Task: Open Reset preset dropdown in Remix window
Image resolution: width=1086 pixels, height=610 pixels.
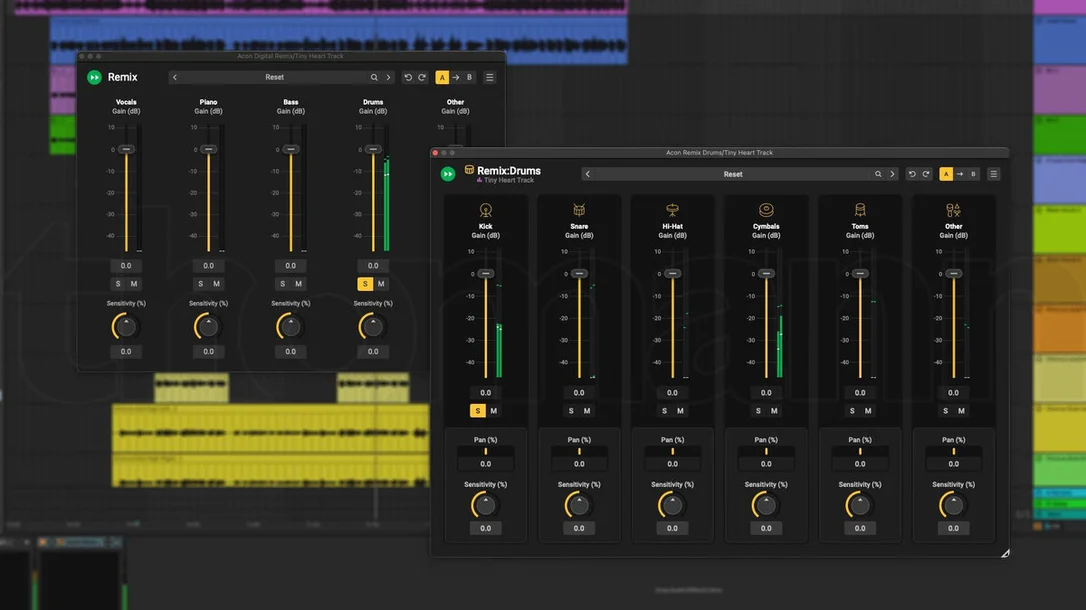Action: [x=274, y=77]
